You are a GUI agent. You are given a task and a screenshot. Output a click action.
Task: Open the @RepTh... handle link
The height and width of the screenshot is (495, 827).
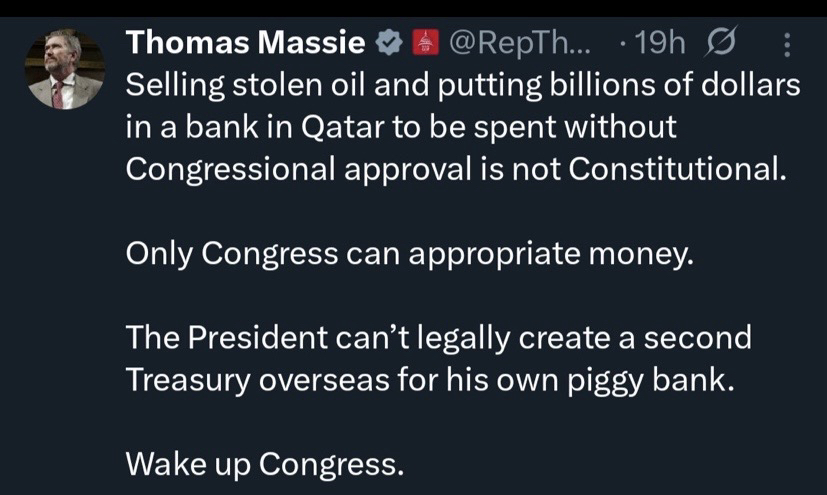(x=521, y=43)
